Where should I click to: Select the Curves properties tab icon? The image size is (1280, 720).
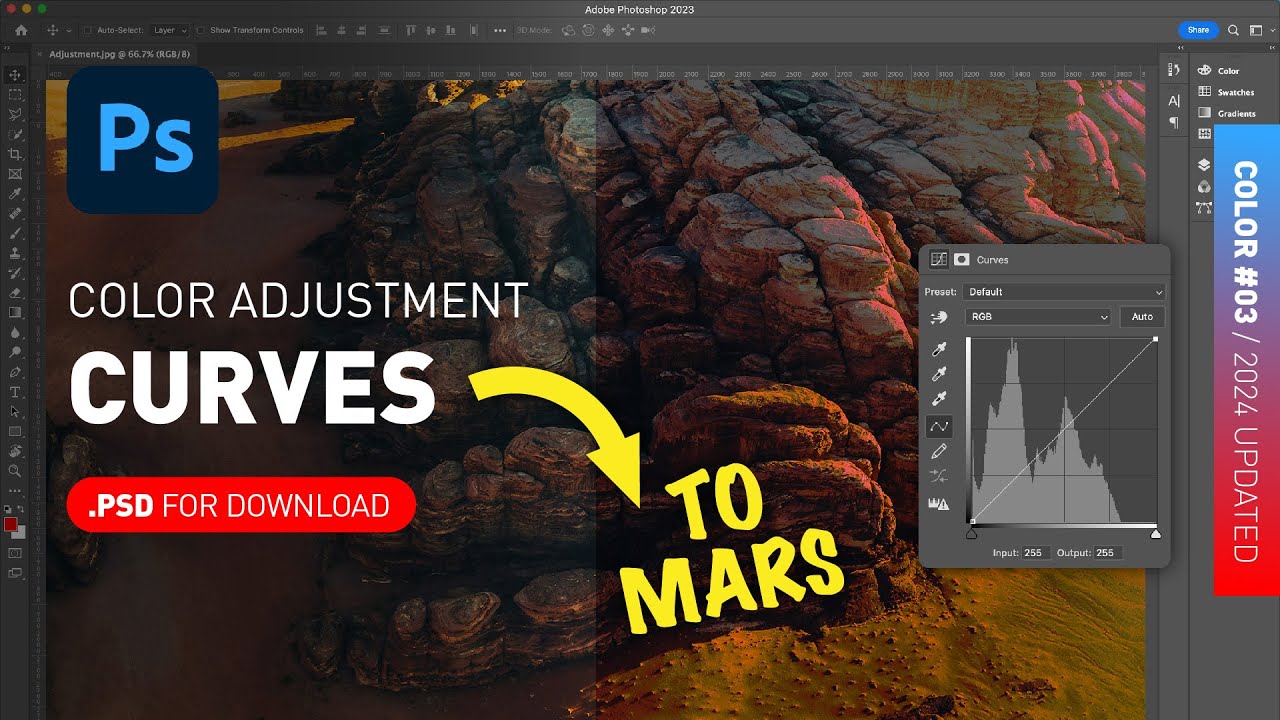pyautogui.click(x=939, y=259)
